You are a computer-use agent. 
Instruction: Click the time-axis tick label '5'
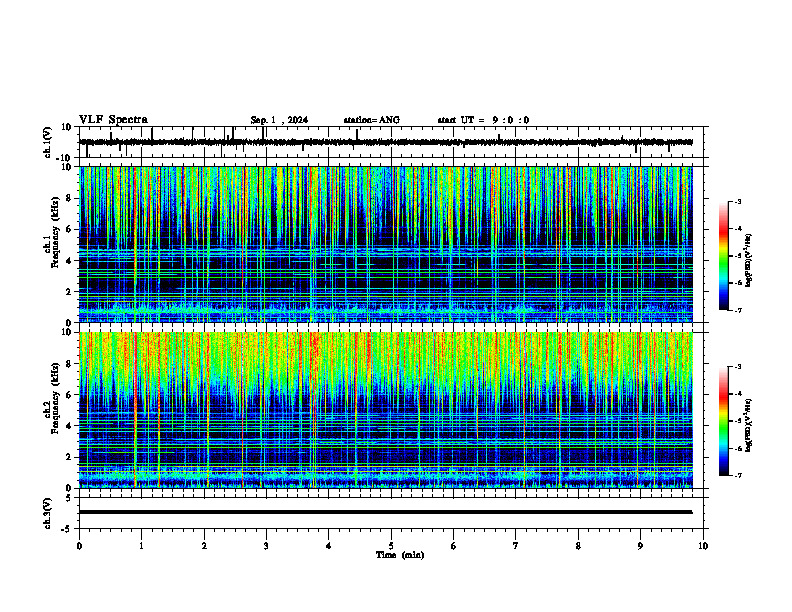(391, 546)
